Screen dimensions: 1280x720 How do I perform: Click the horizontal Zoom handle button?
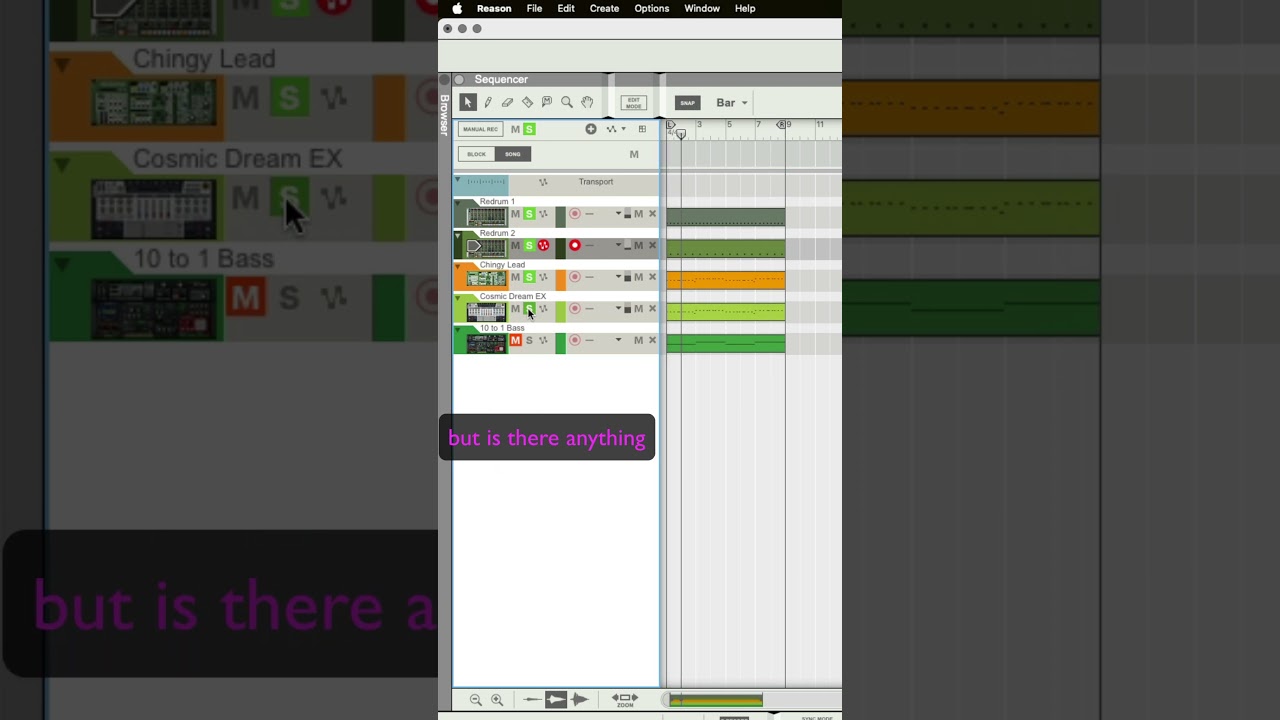pos(625,700)
